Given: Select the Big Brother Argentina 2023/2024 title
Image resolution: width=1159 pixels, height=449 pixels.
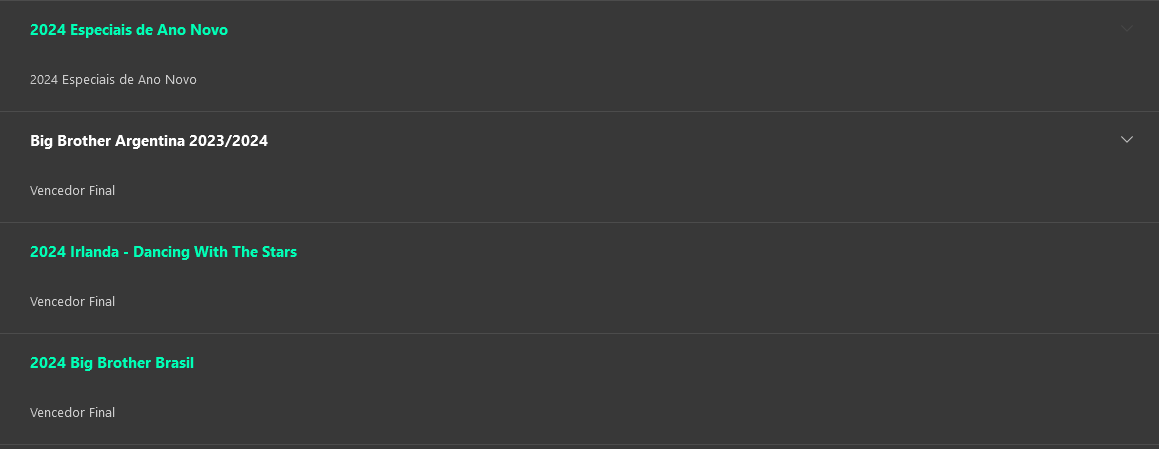Looking at the screenshot, I should pyautogui.click(x=149, y=141).
